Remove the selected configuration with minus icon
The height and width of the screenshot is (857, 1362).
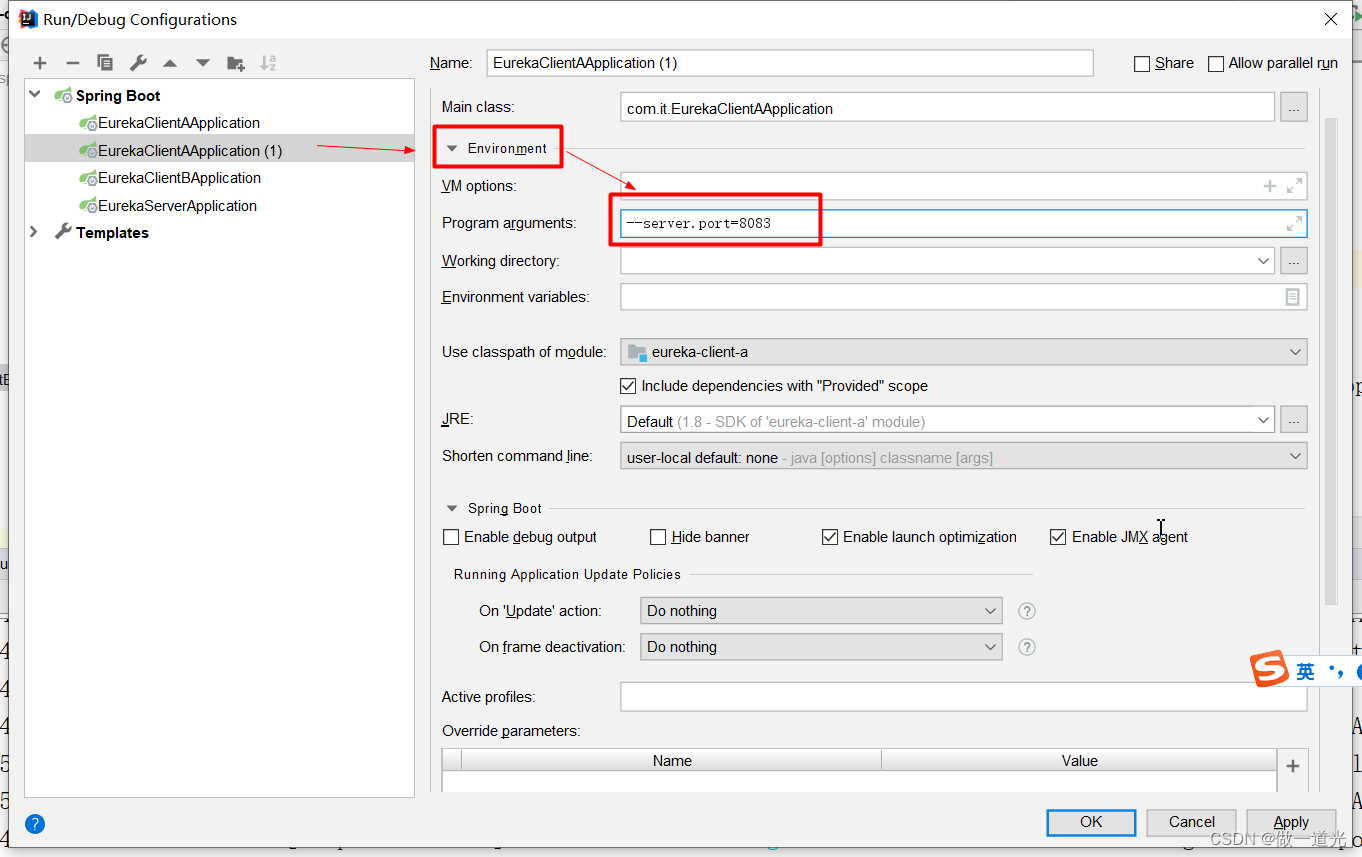[x=72, y=63]
